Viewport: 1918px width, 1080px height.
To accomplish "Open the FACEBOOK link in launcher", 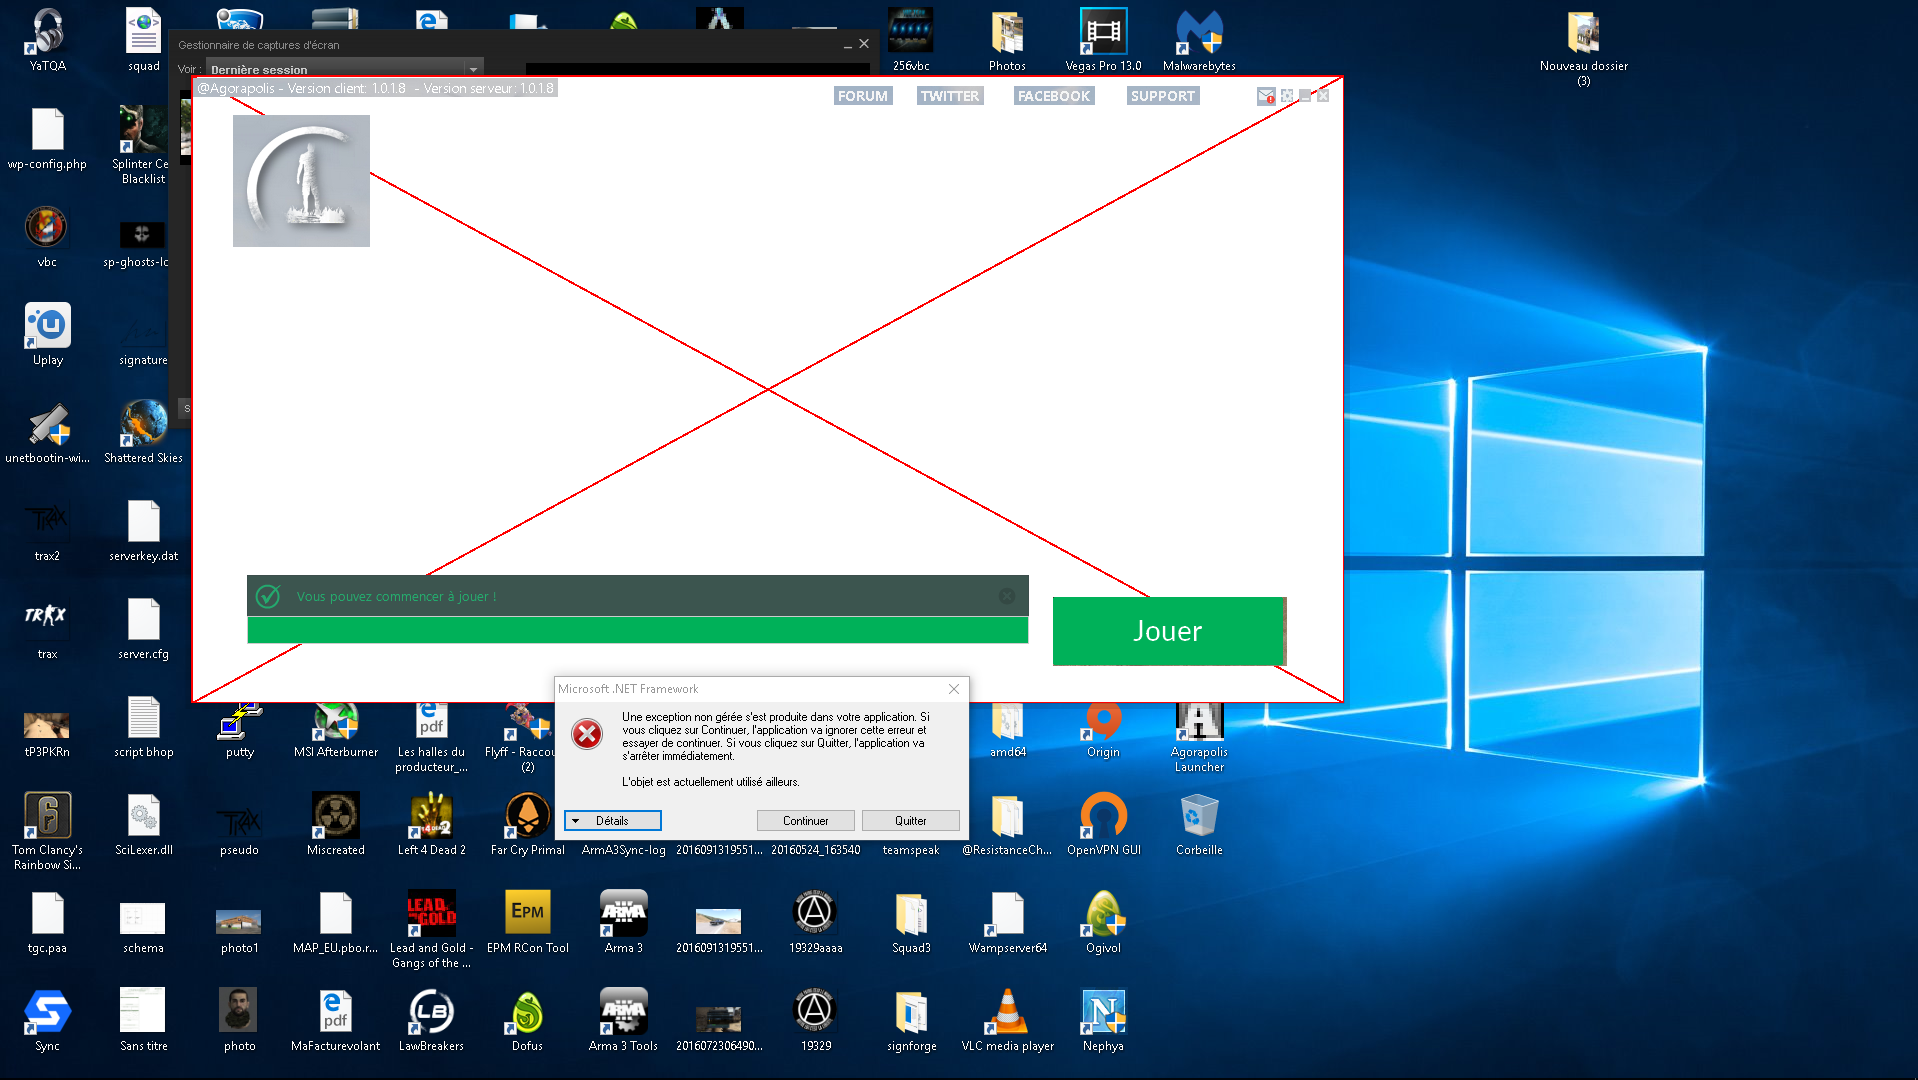I will click(x=1053, y=96).
